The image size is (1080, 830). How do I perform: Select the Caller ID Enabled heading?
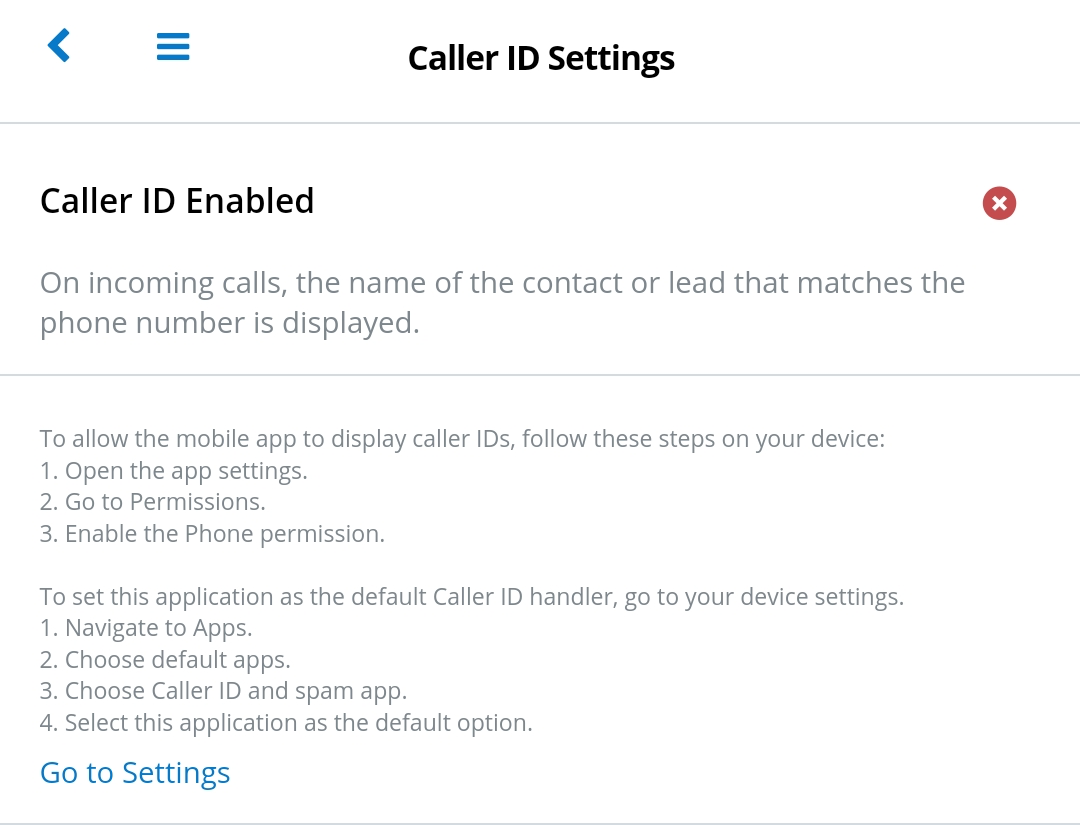point(176,200)
